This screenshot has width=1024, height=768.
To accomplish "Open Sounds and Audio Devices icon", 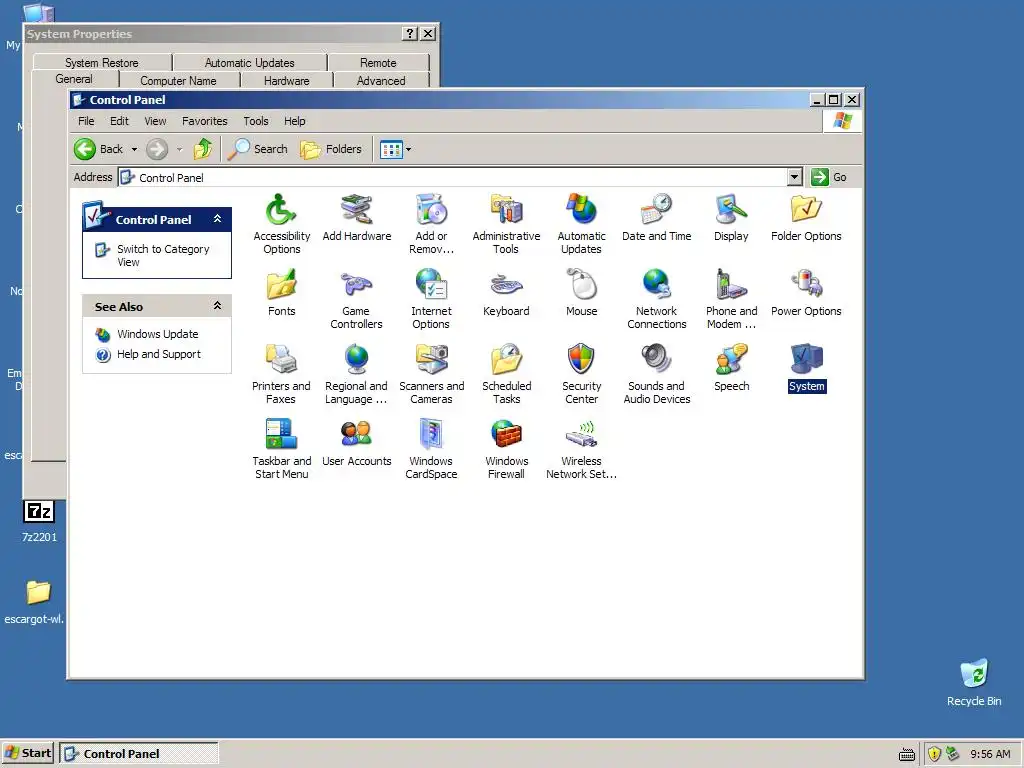I will coord(656,374).
